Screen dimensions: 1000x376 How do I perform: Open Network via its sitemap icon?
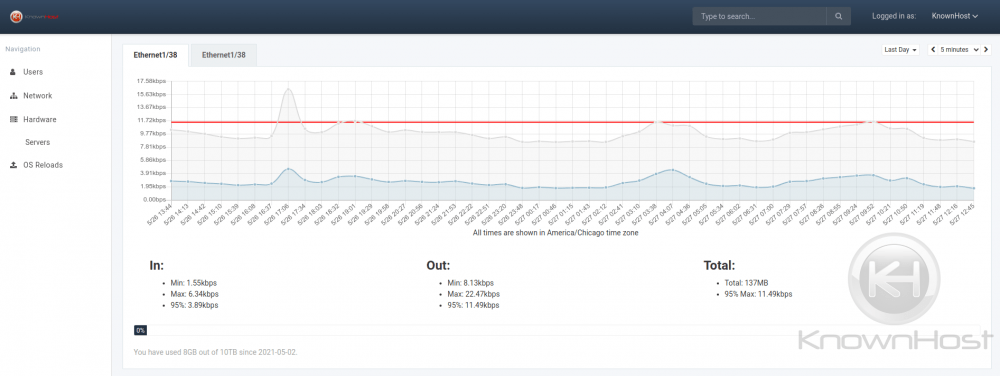(13, 96)
